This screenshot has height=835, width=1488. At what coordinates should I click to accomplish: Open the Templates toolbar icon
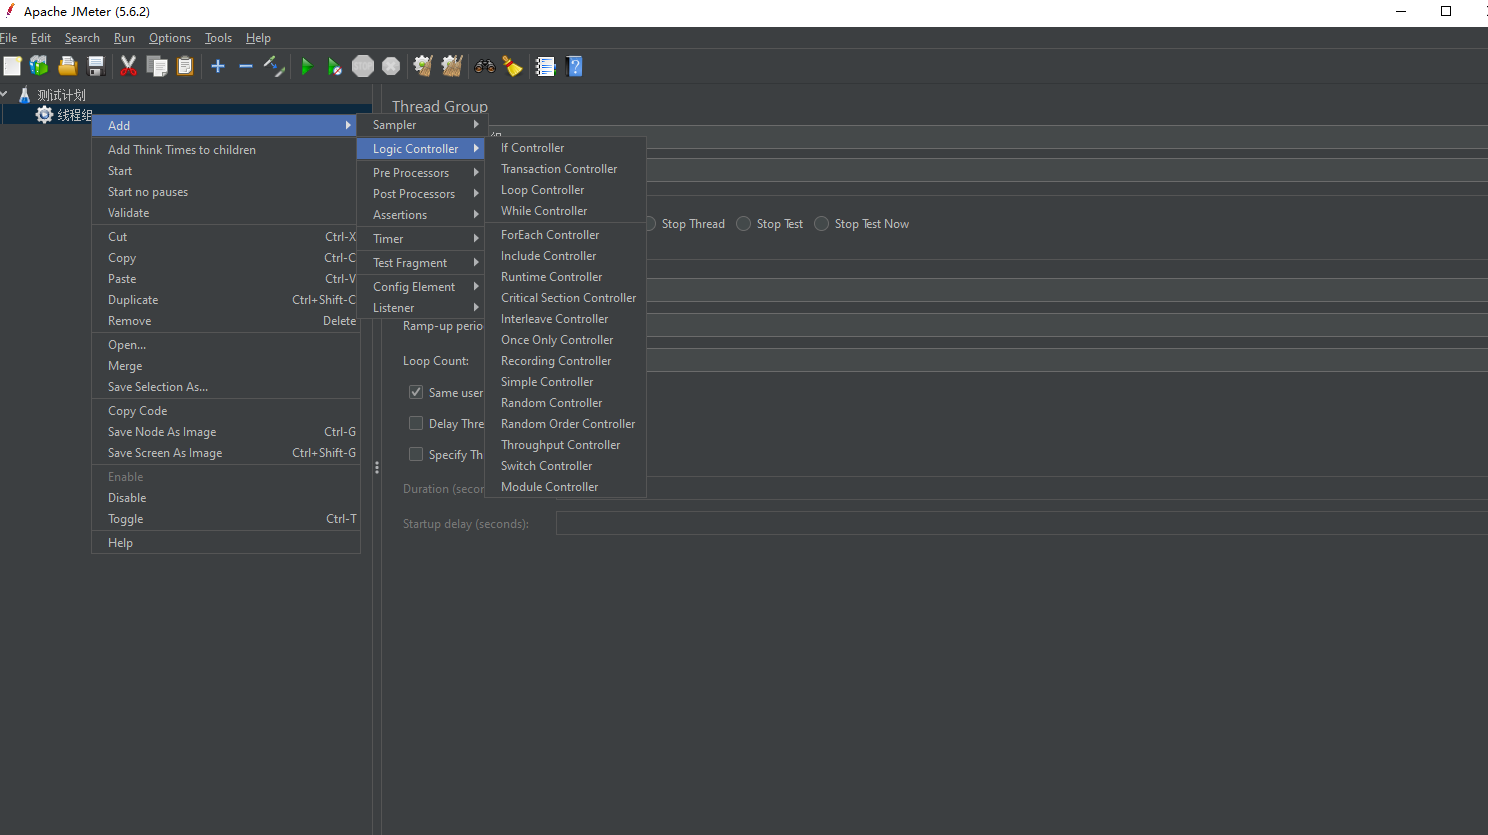tap(39, 66)
